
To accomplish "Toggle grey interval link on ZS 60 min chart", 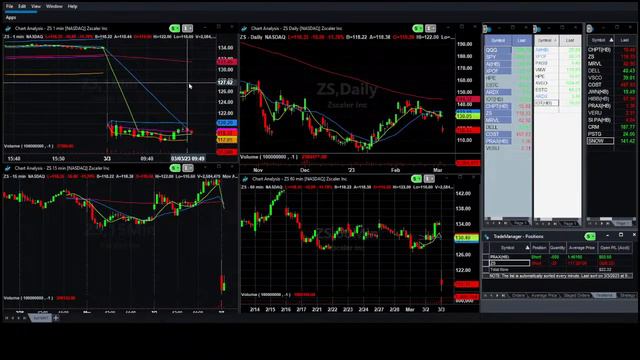I will (429, 179).
